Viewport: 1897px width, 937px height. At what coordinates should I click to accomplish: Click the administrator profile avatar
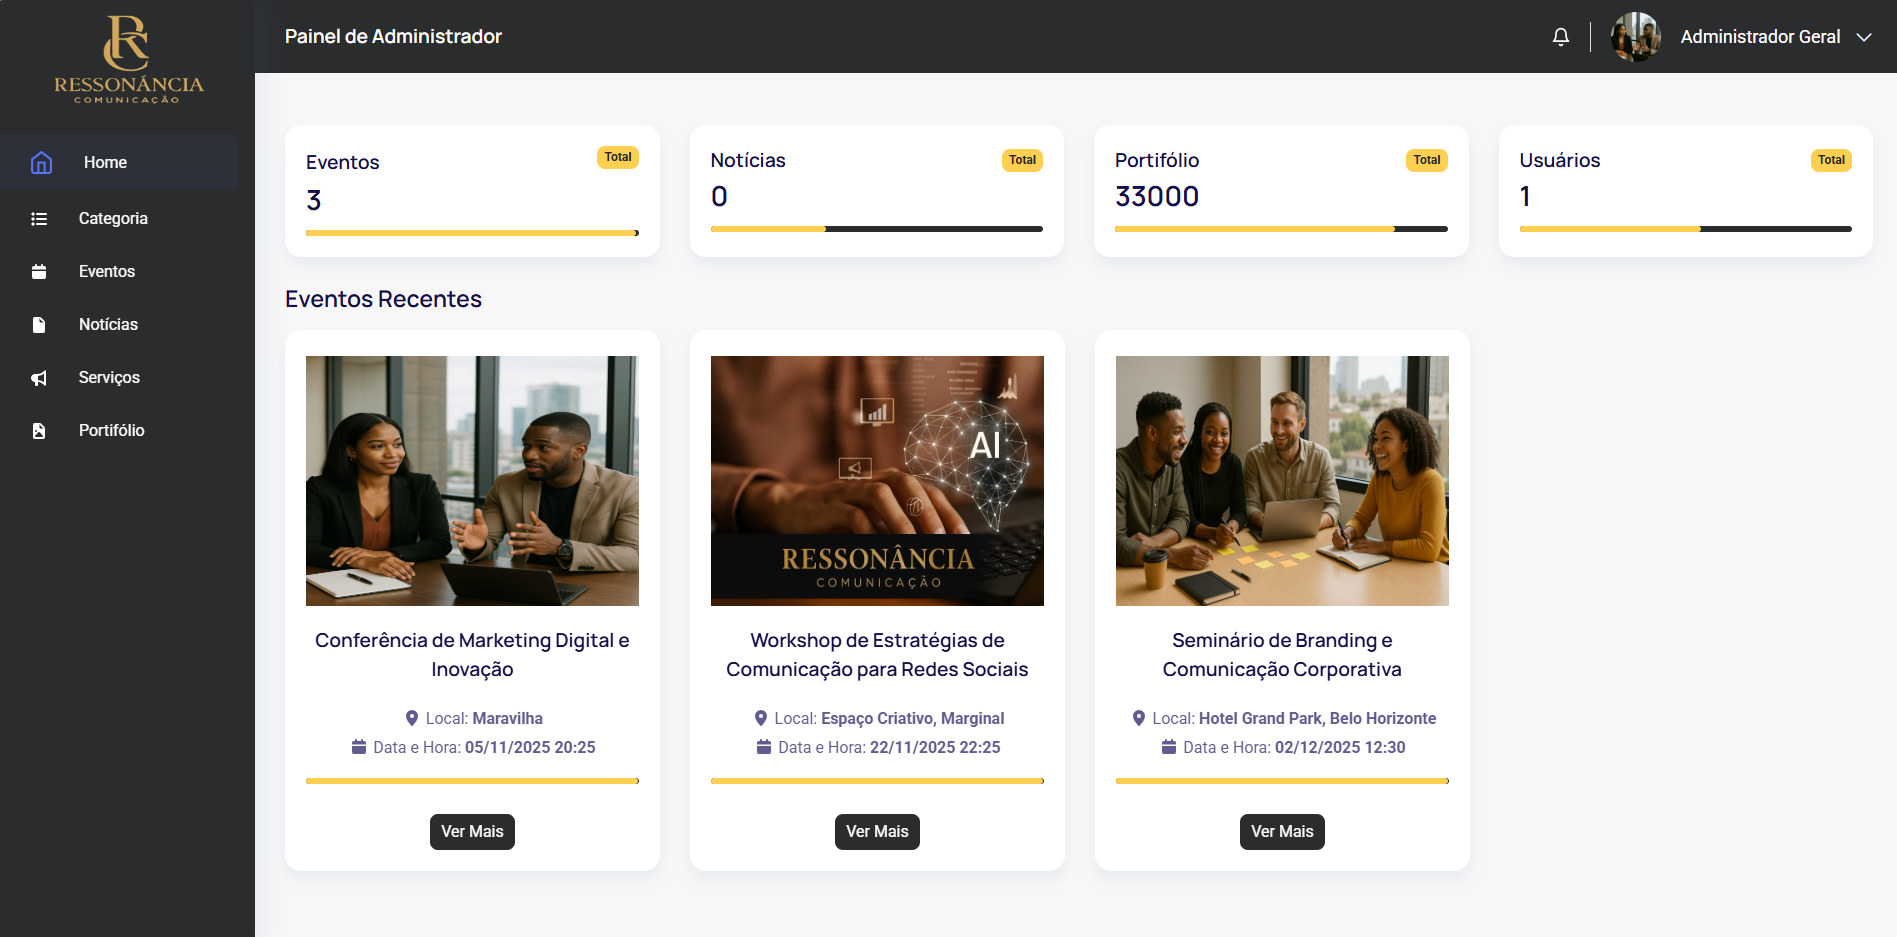tap(1635, 37)
